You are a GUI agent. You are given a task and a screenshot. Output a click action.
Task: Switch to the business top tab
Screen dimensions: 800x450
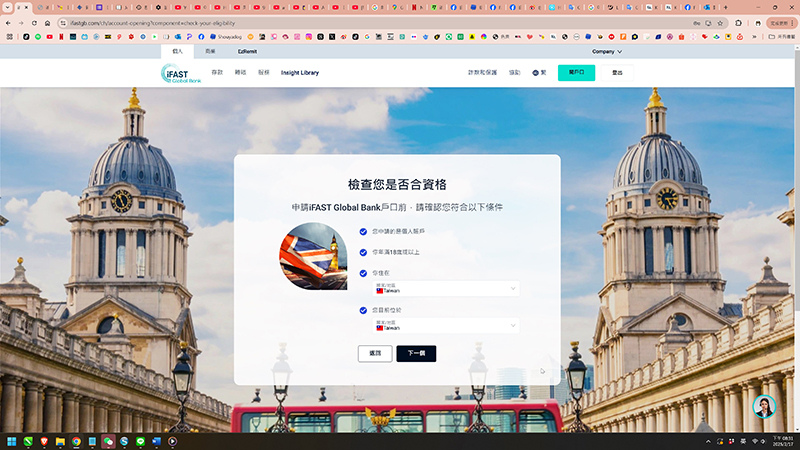pos(210,52)
